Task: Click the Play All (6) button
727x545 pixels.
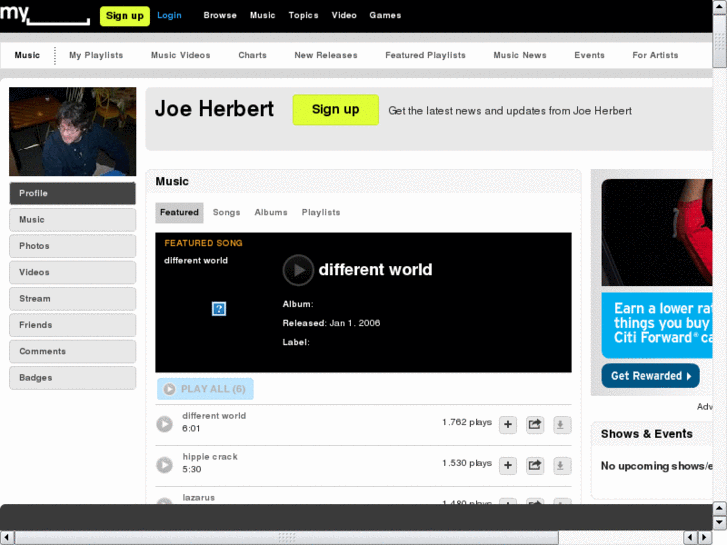Action: pyautogui.click(x=205, y=389)
